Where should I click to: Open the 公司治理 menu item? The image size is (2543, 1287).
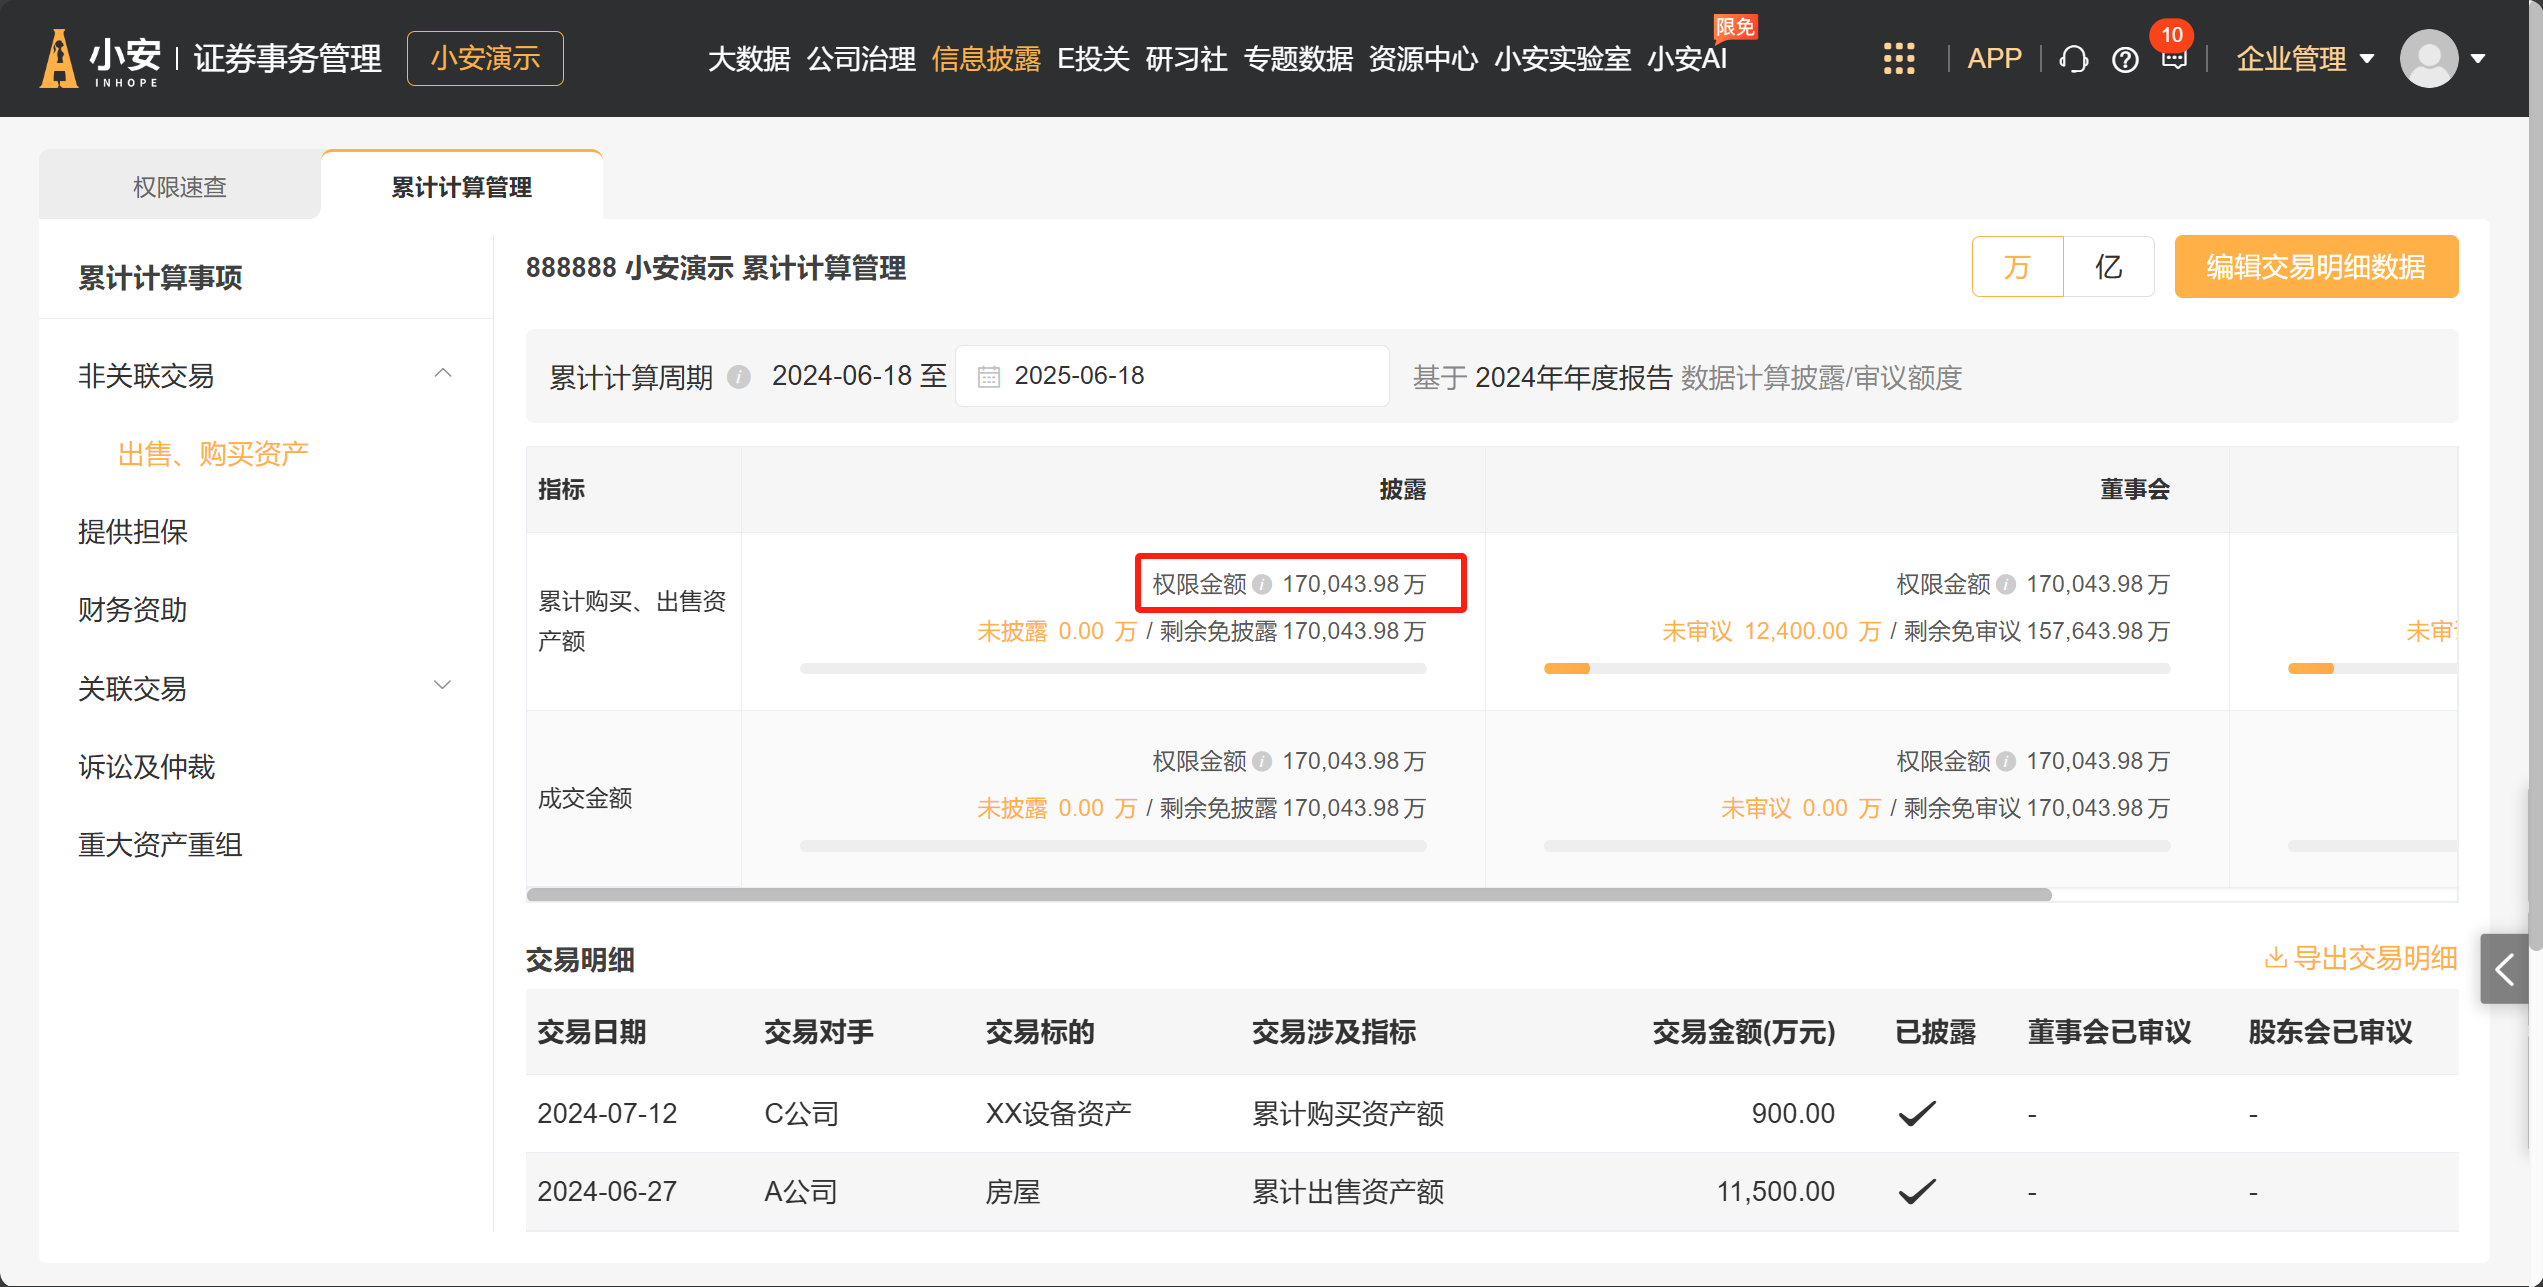pyautogui.click(x=861, y=59)
